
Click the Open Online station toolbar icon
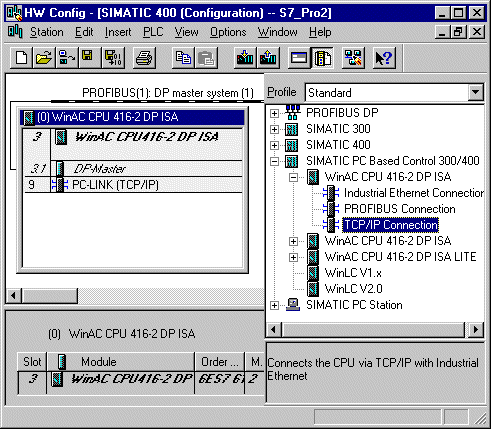click(x=66, y=58)
